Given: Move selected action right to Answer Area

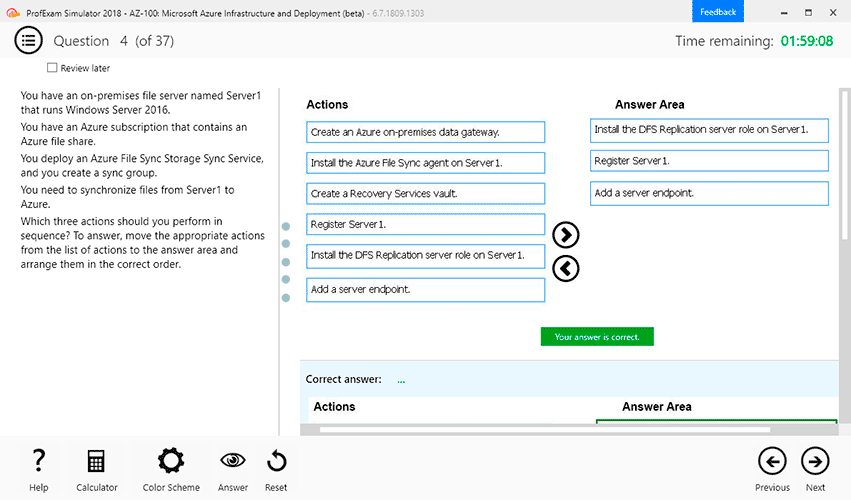Looking at the screenshot, I should 566,235.
